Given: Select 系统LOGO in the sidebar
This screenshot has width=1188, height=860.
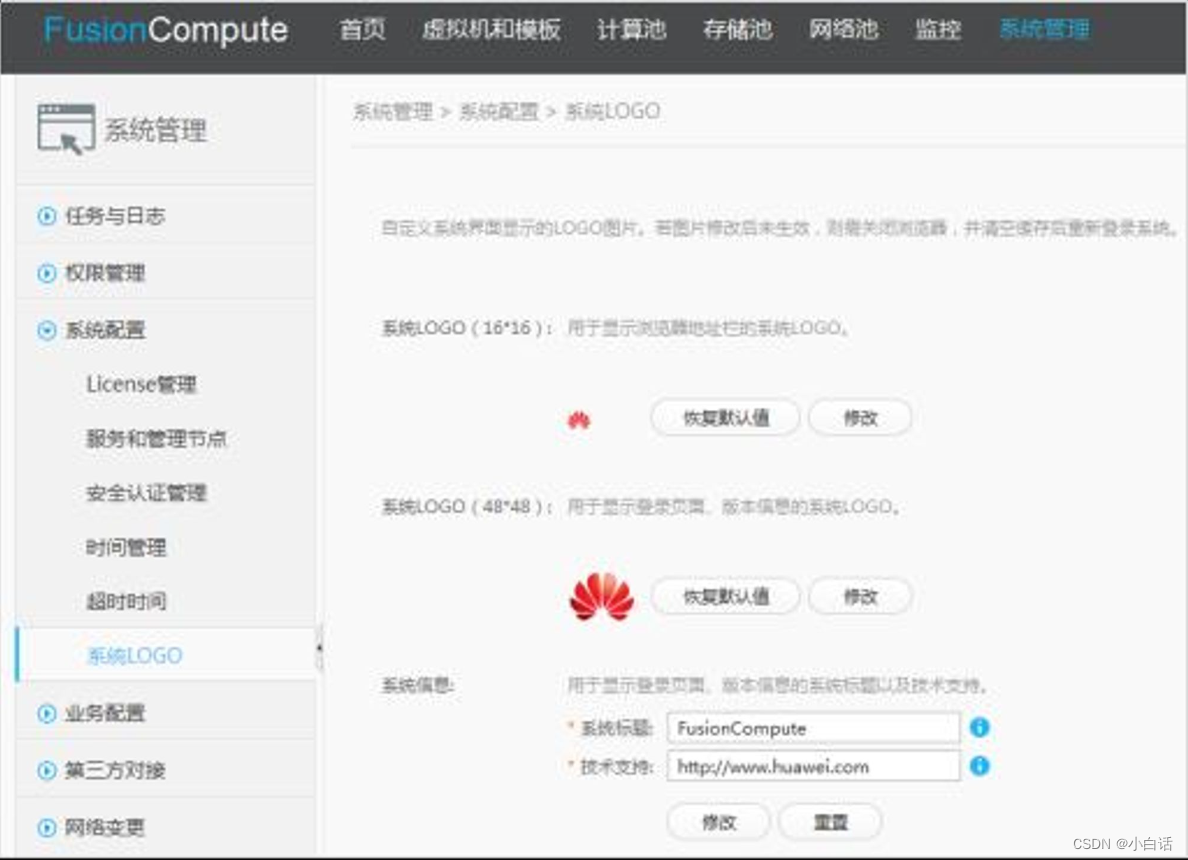Looking at the screenshot, I should click(x=135, y=655).
